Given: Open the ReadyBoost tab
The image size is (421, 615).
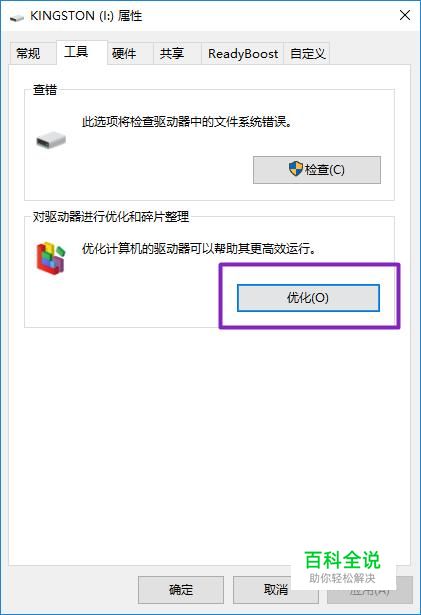Looking at the screenshot, I should [243, 53].
